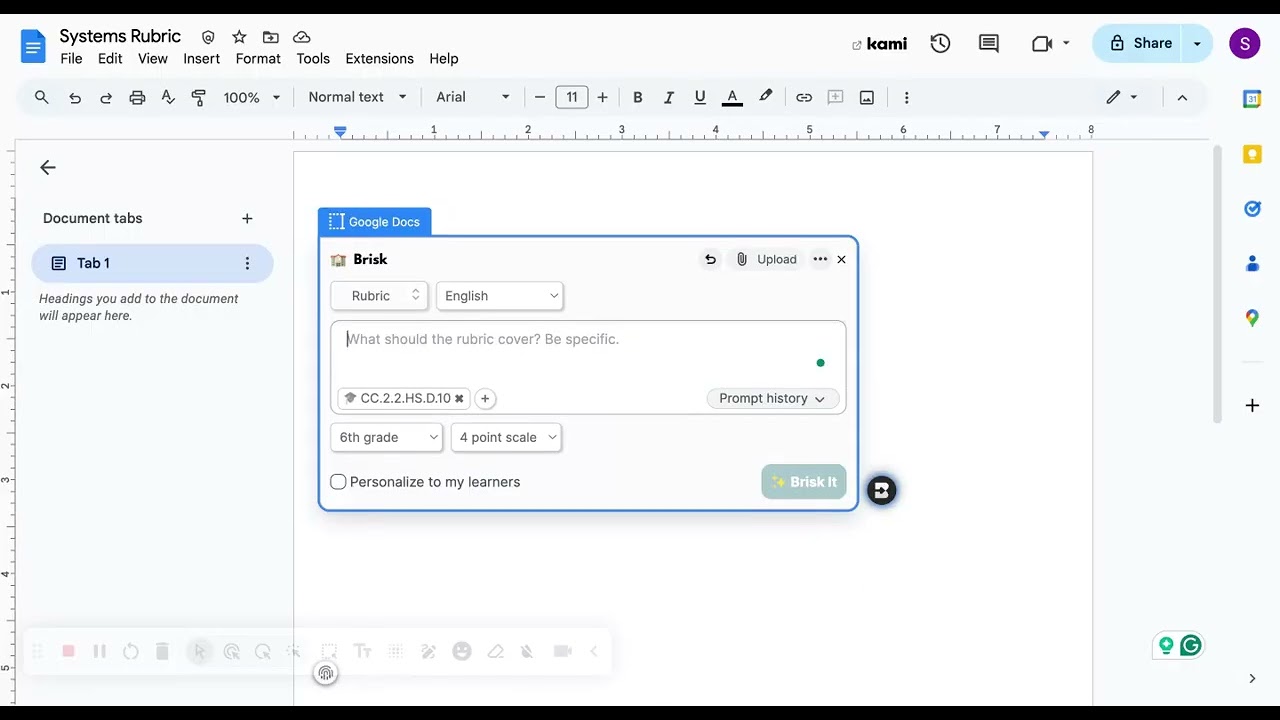Open version history clock icon
The height and width of the screenshot is (720, 1280).
[940, 43]
